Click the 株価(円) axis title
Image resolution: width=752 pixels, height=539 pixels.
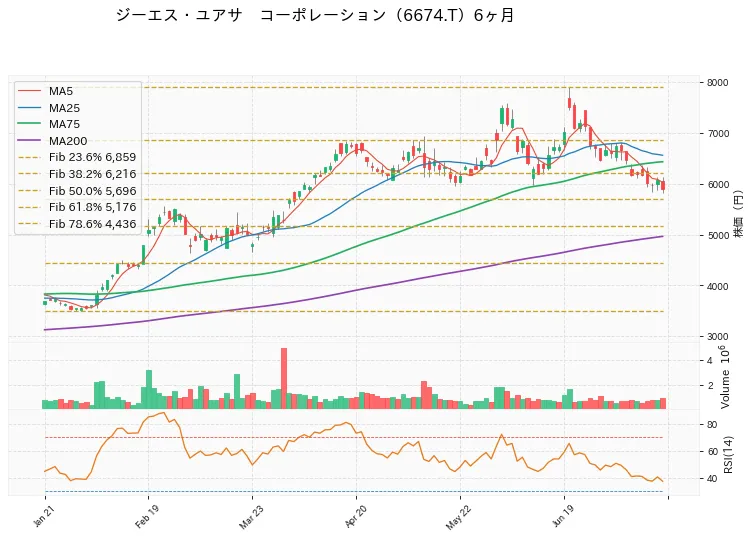[x=739, y=214]
